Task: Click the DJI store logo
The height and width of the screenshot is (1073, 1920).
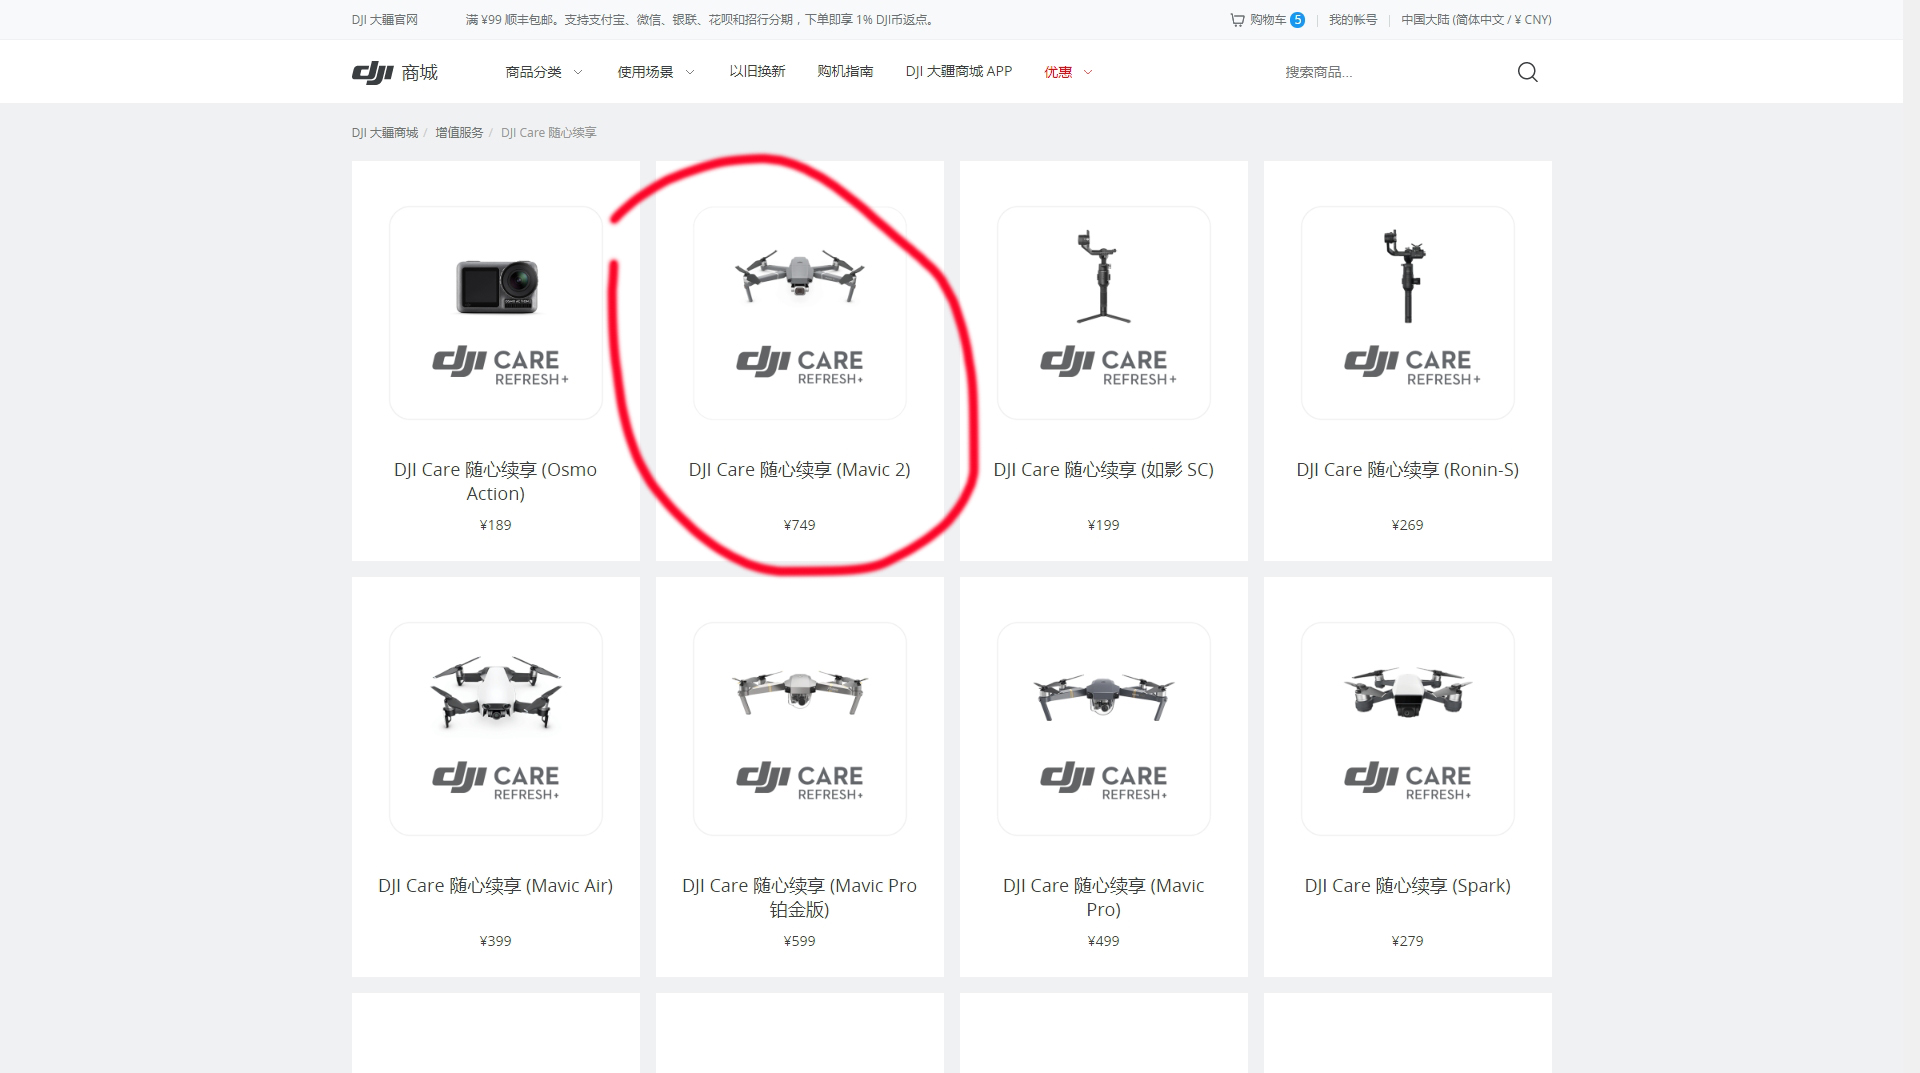Action: 394,72
